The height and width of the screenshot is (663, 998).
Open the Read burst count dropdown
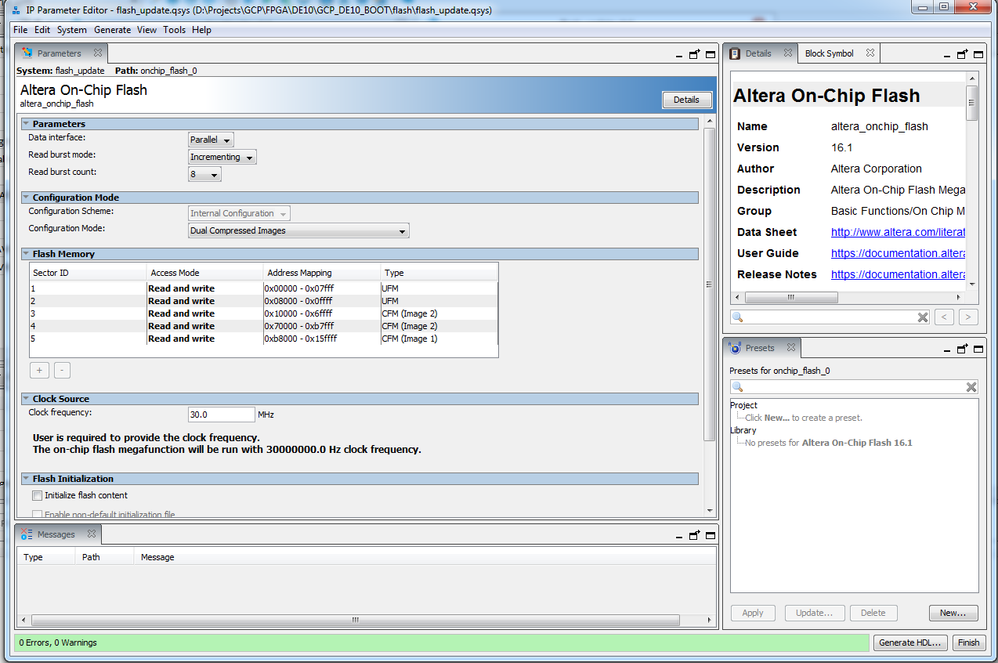pos(204,174)
